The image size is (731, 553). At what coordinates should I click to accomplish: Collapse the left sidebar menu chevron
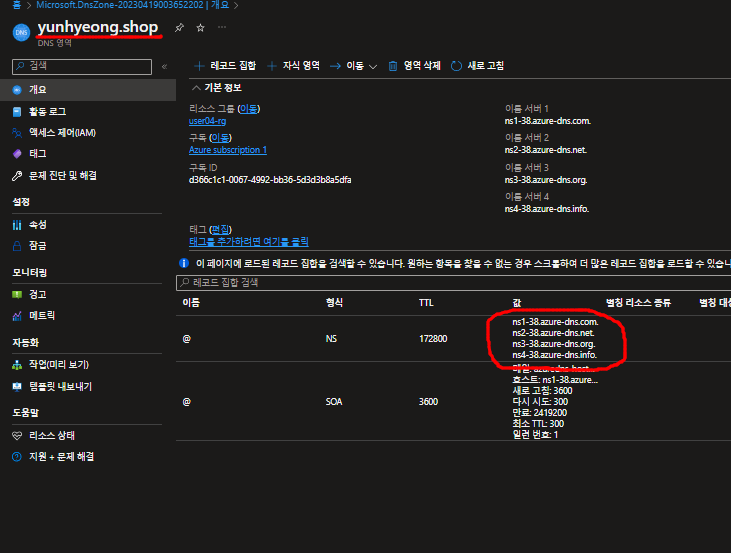tap(165, 67)
